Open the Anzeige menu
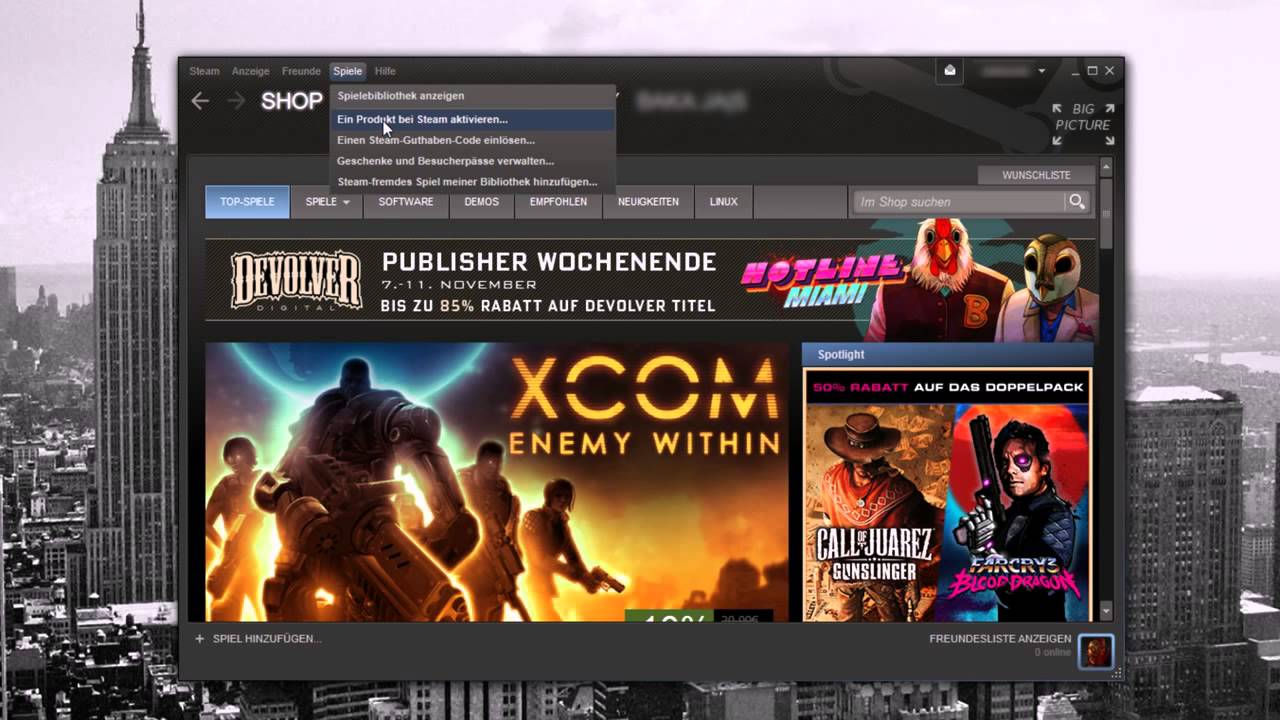Image resolution: width=1280 pixels, height=720 pixels. coord(250,71)
